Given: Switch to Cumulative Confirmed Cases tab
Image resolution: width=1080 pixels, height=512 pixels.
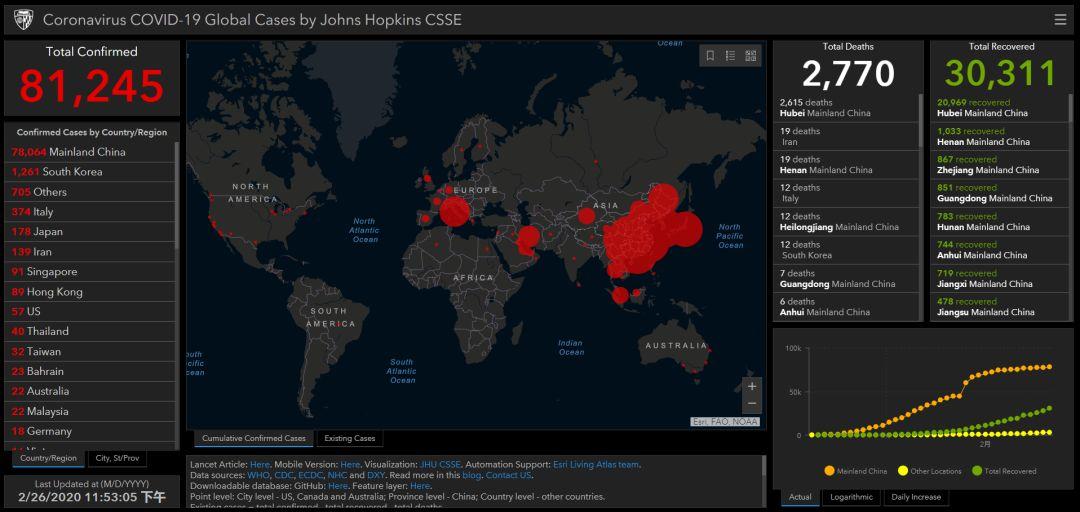Looking at the screenshot, I should [x=253, y=438].
